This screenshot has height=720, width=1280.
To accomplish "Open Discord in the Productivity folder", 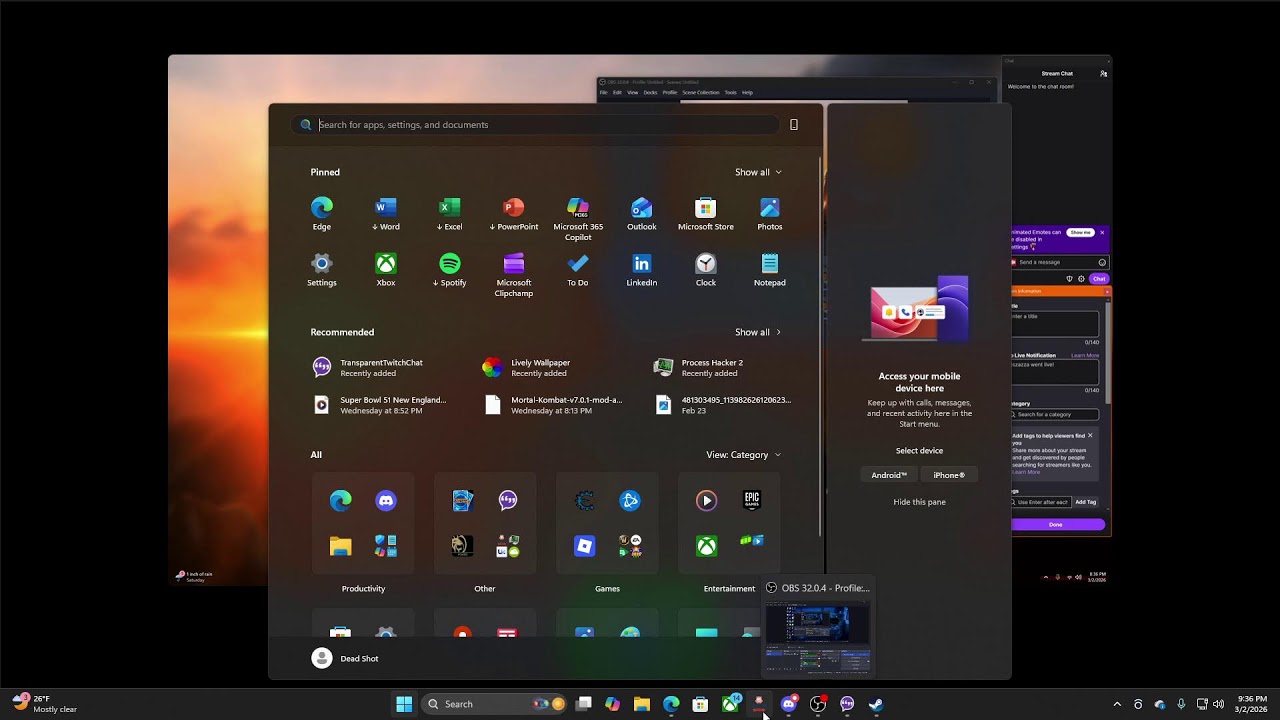I will (x=386, y=501).
